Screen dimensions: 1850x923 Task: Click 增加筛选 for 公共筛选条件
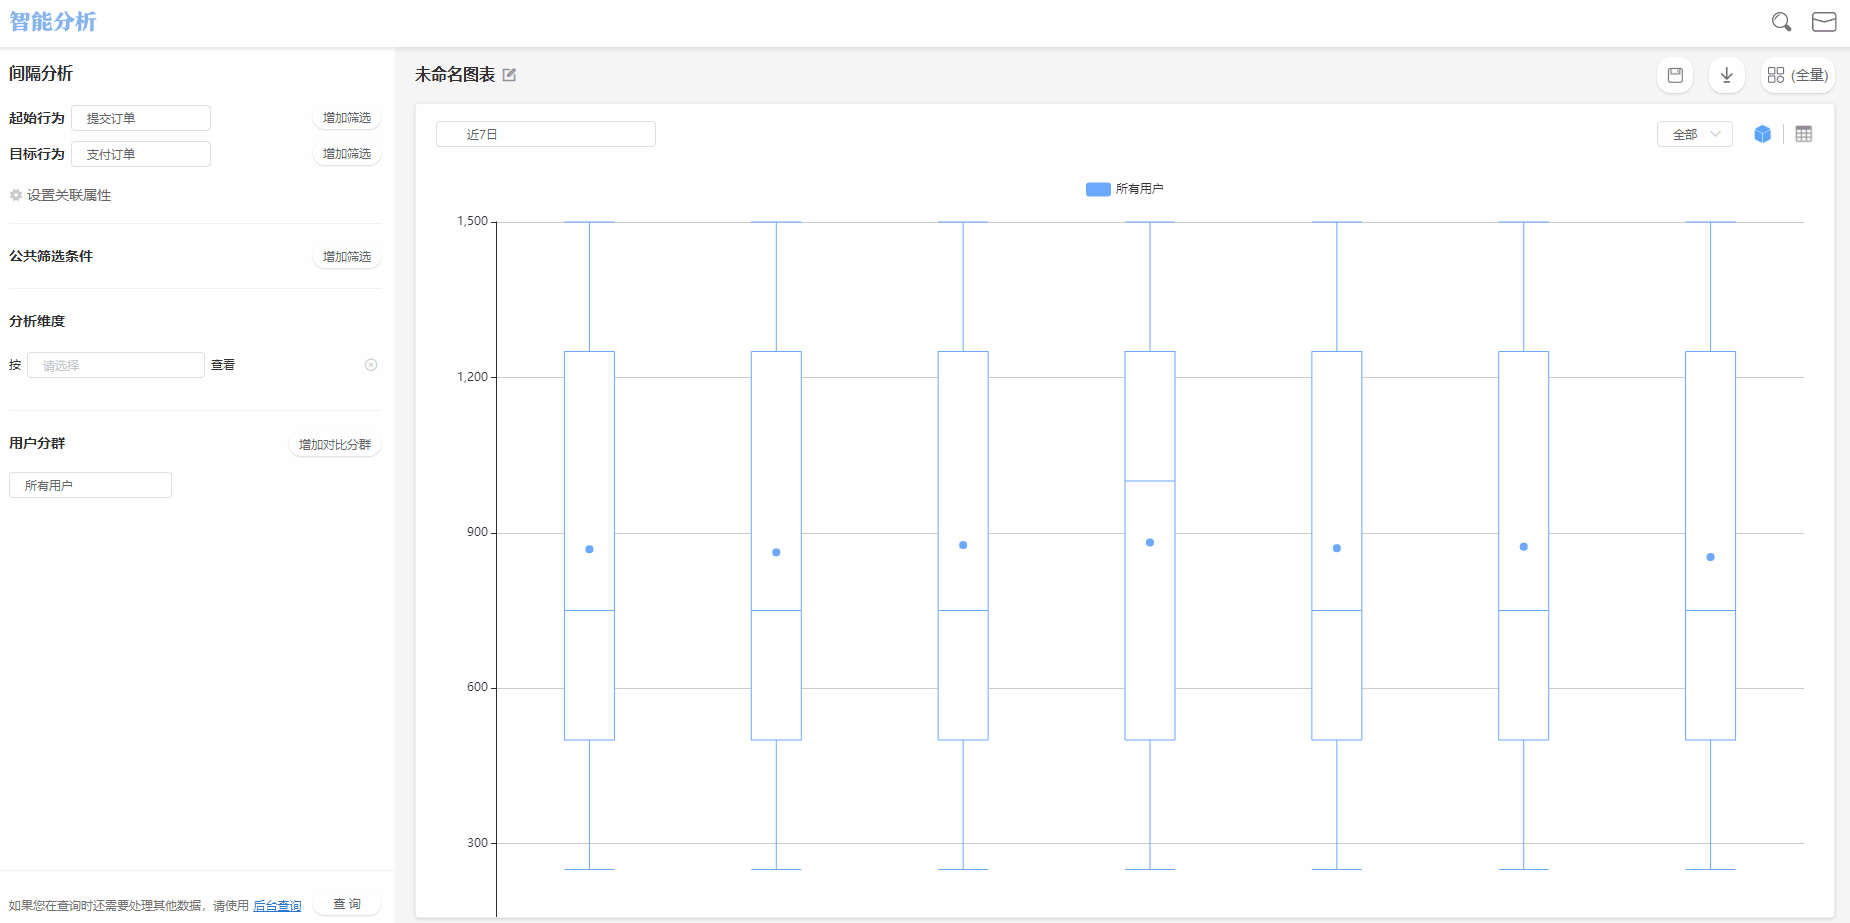click(x=347, y=257)
